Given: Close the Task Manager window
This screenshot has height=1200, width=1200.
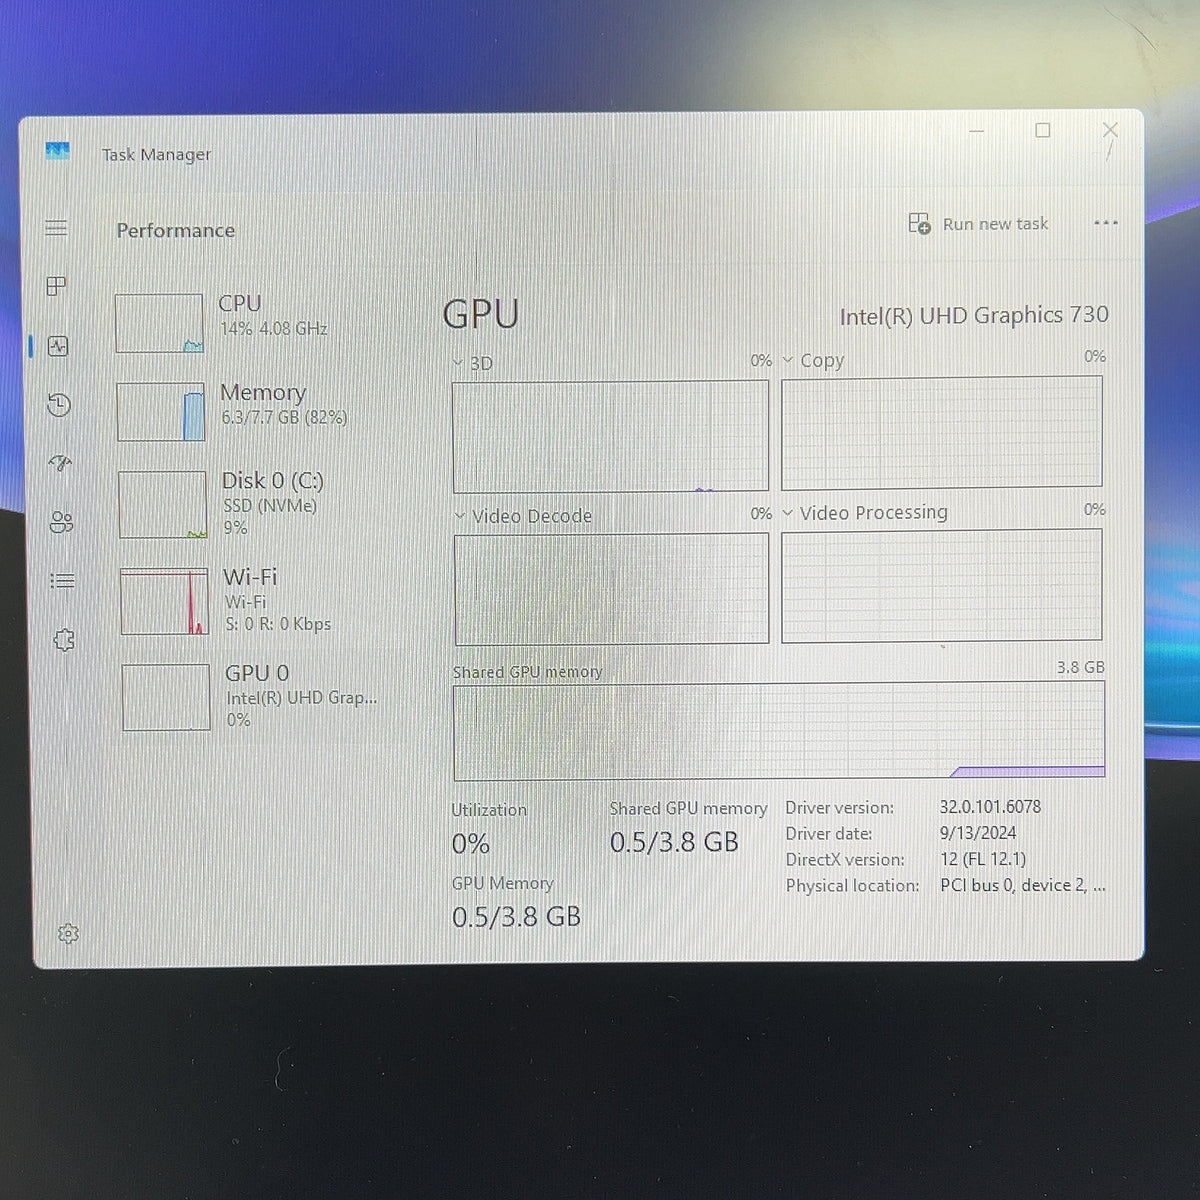Looking at the screenshot, I should pos(1110,129).
